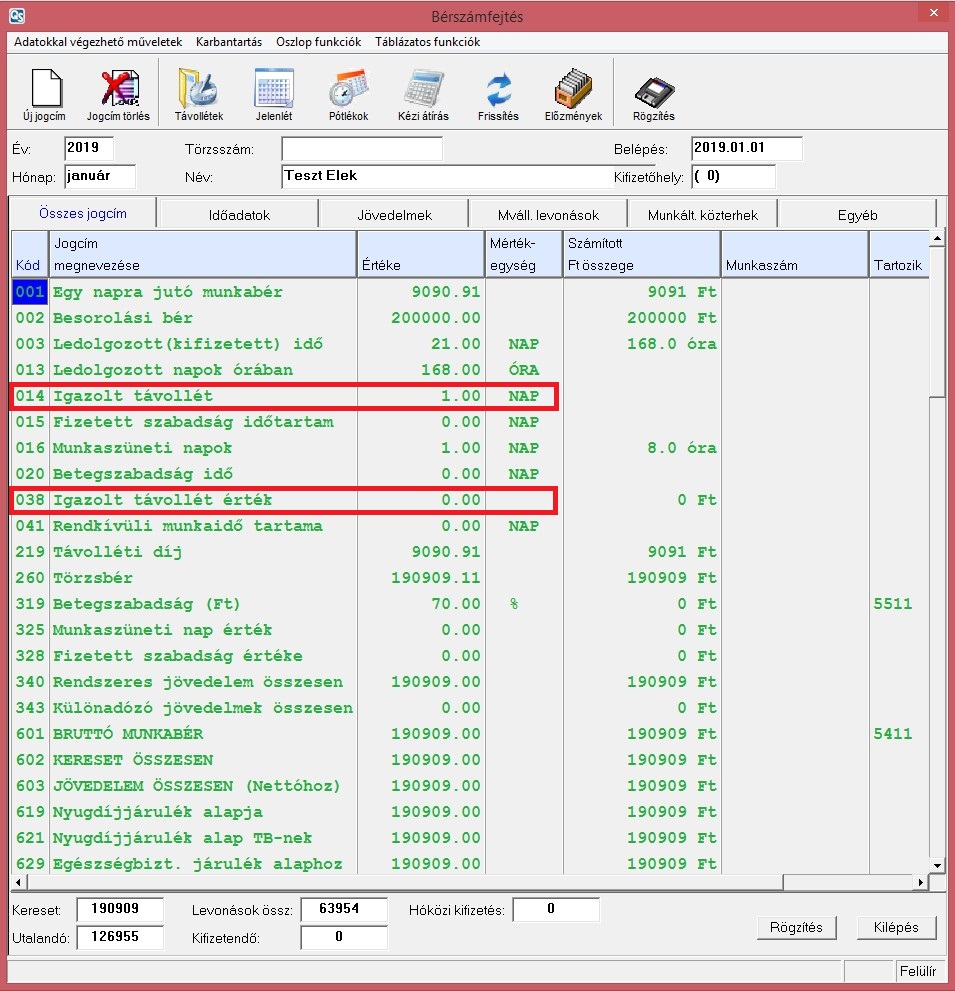Switch to the Munkált. közterhek tab
Viewport: 955px width, 991px height.
[702, 215]
